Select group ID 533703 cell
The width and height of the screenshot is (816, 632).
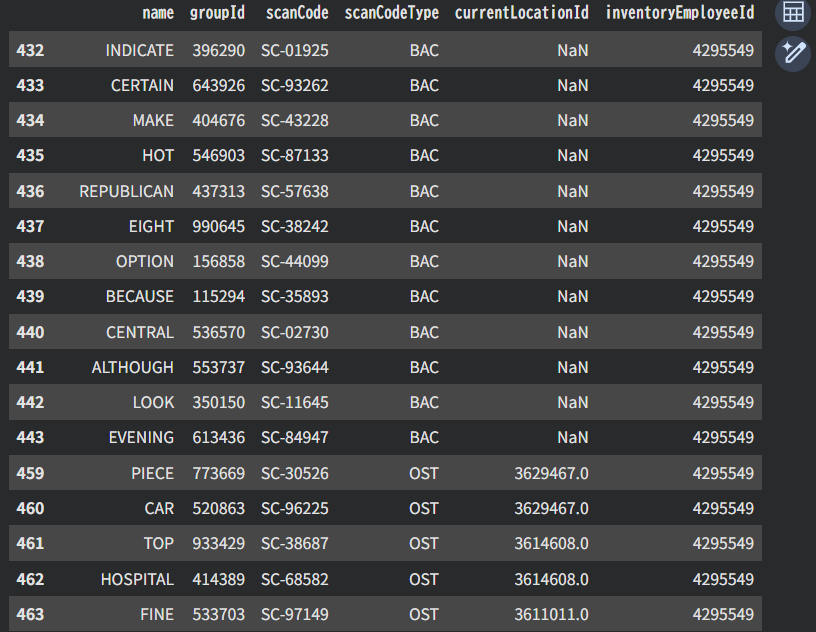[218, 614]
